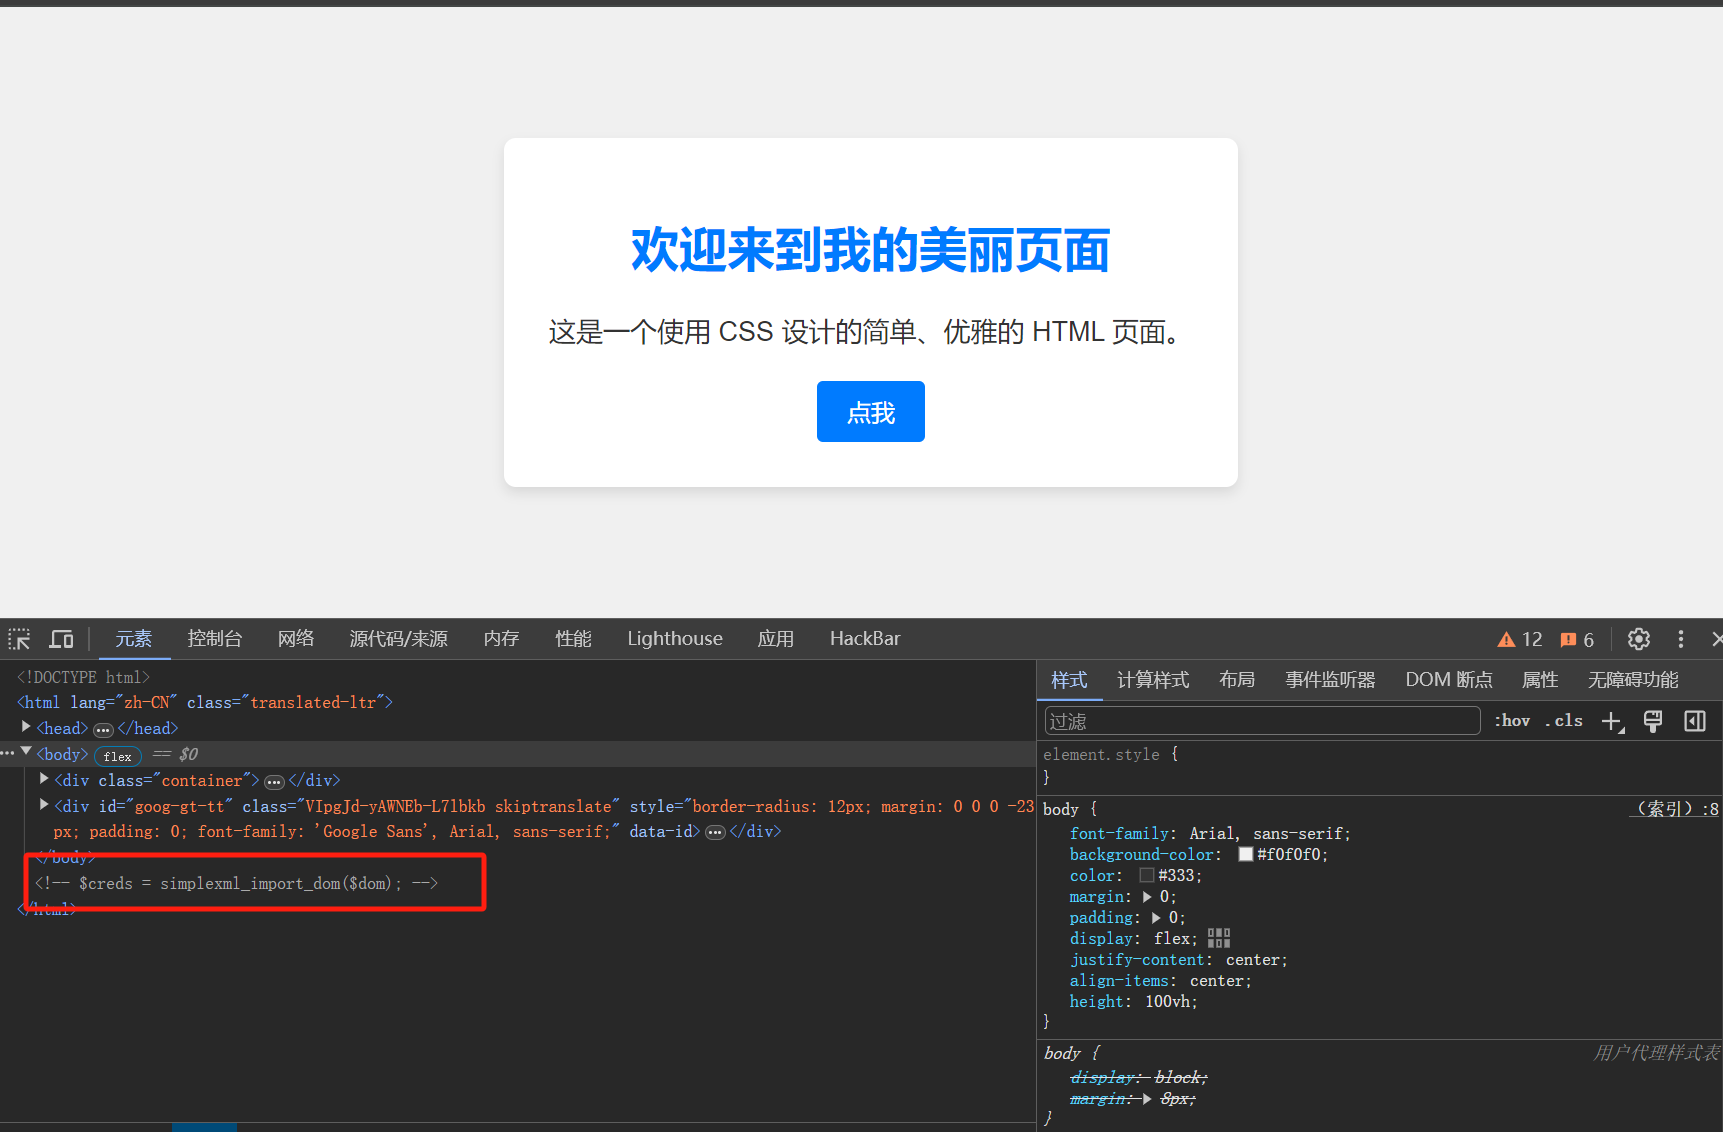Open the 计算样式 panel tab
Screen dimensions: 1723x1132
1152,679
